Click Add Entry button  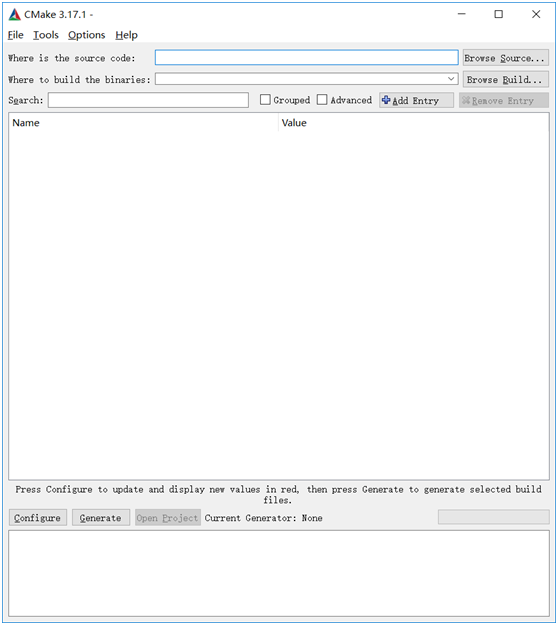point(416,100)
